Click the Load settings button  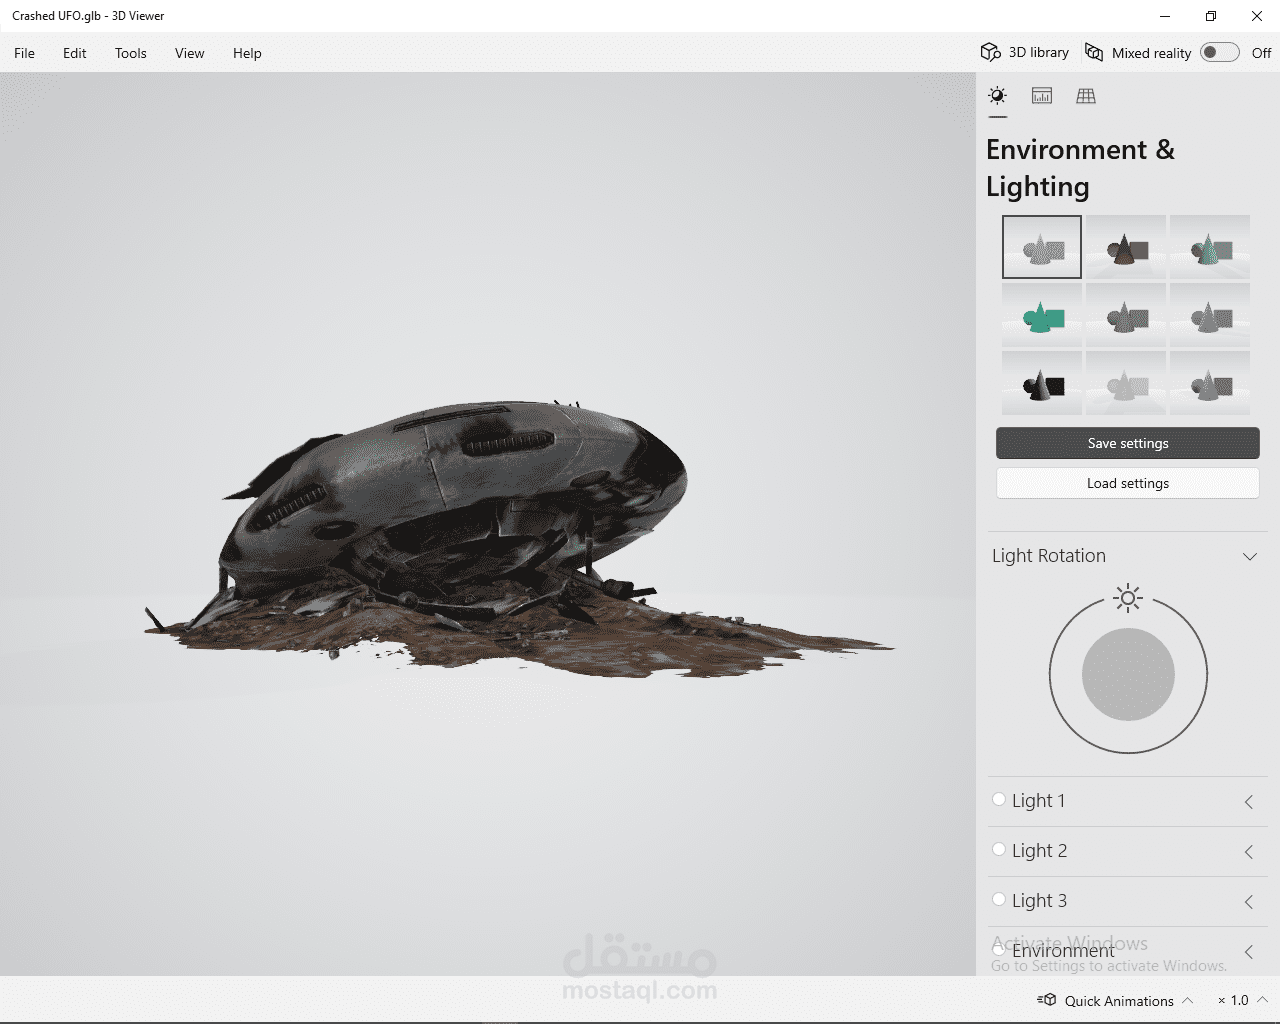1128,483
